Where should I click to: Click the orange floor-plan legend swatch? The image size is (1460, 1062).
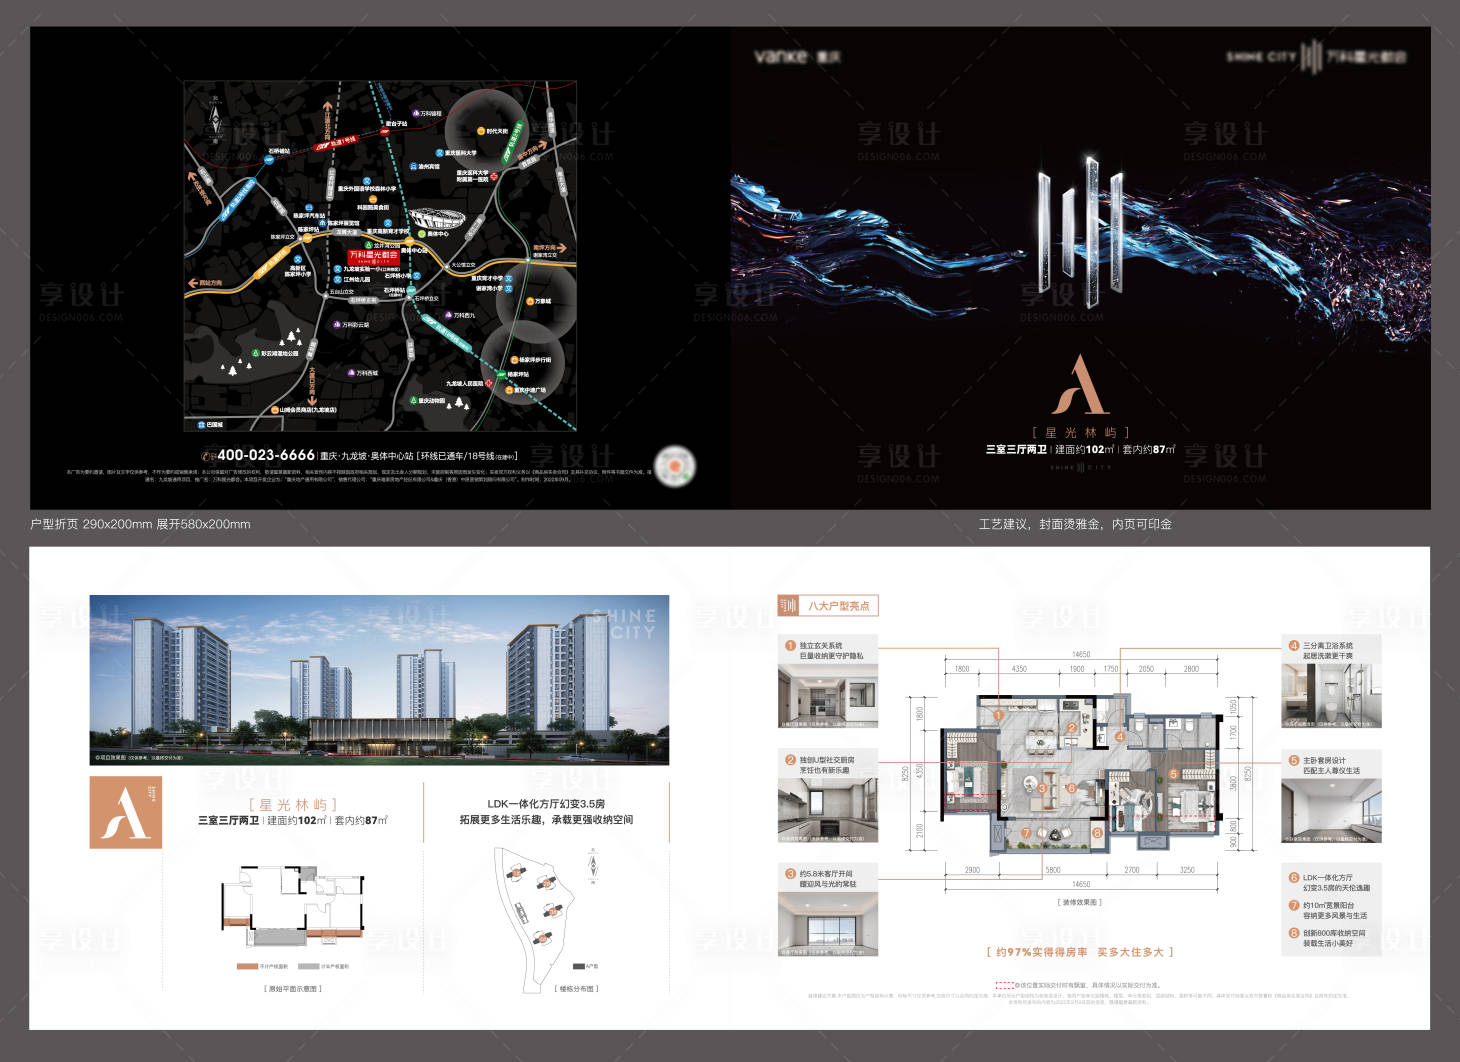(x=247, y=966)
